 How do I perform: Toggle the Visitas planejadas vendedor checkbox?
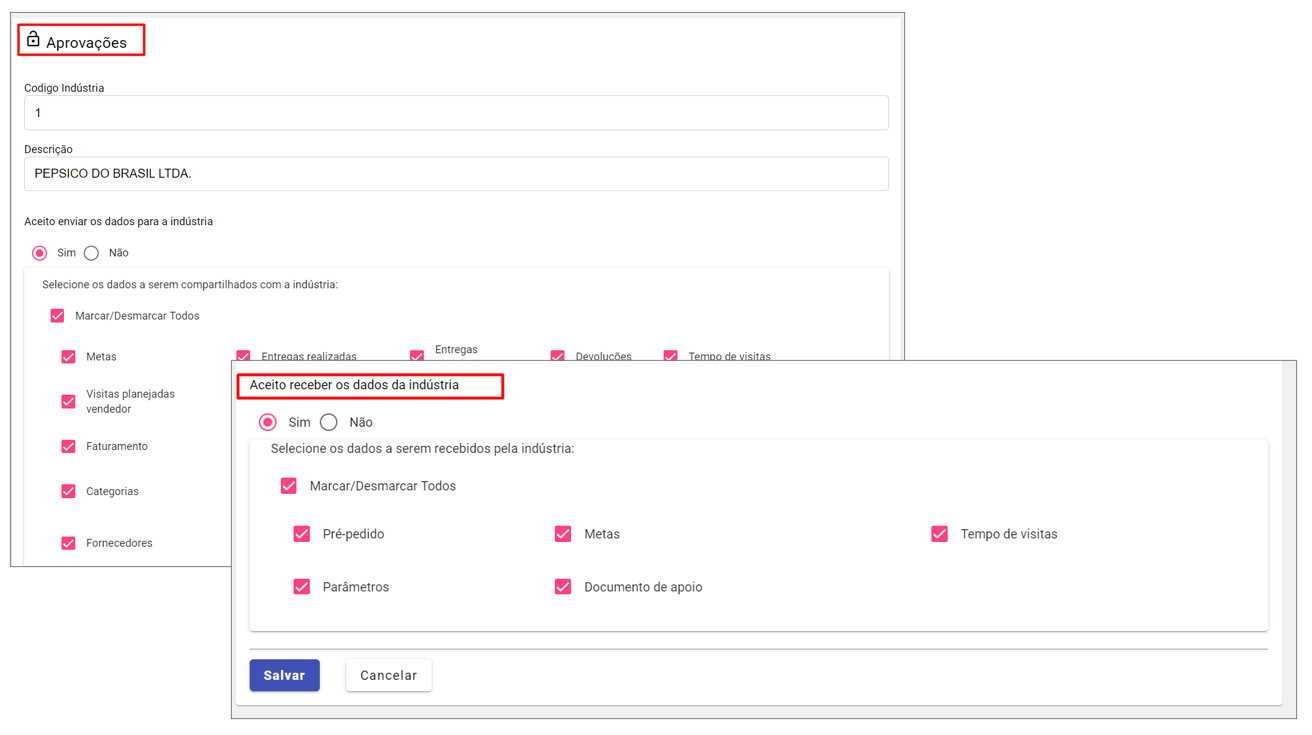(69, 401)
